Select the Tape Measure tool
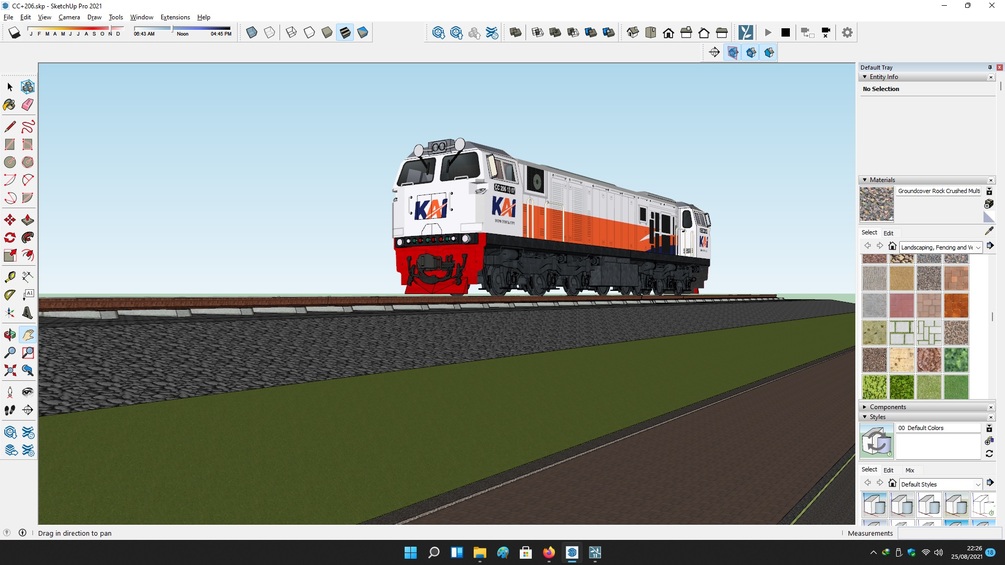Viewport: 1005px width, 565px height. 10,277
